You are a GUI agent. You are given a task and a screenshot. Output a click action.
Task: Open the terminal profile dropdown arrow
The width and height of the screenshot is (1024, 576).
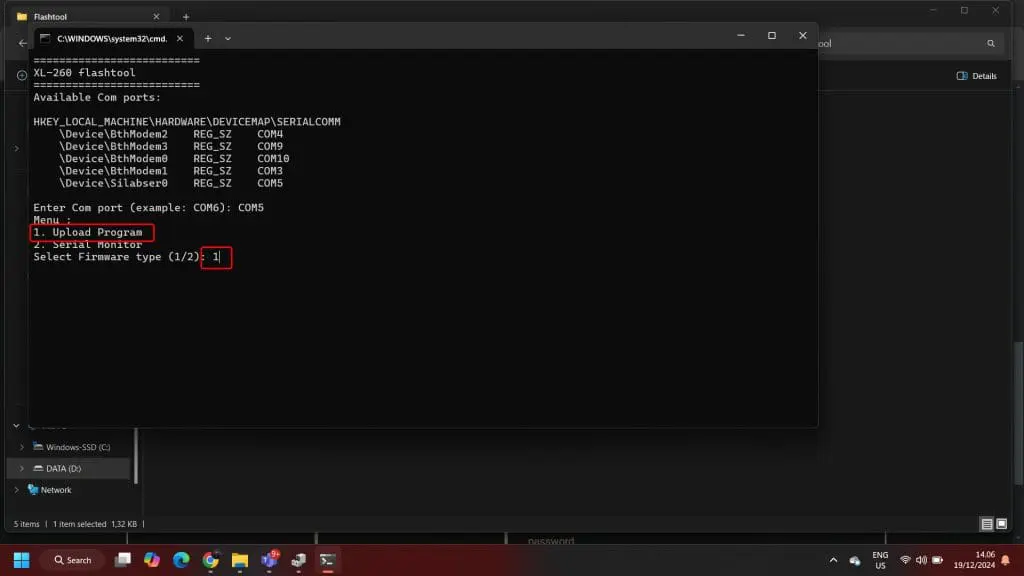228,38
